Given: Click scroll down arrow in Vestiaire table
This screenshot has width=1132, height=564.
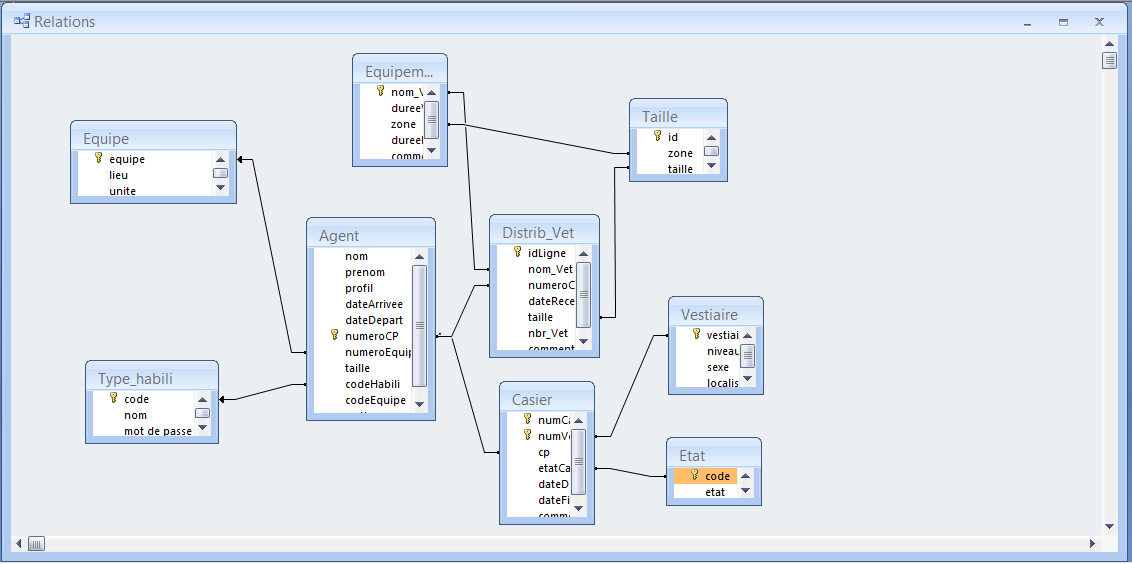Looking at the screenshot, I should pos(748,378).
